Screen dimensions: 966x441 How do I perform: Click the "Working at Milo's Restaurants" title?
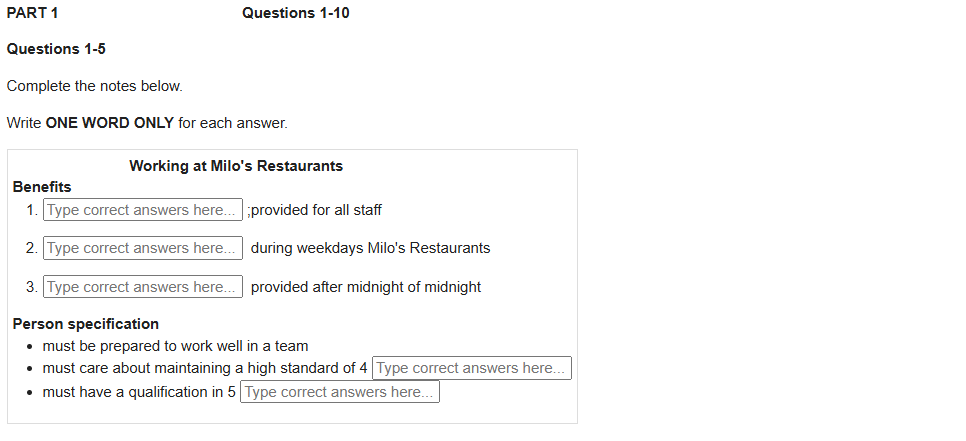(236, 166)
